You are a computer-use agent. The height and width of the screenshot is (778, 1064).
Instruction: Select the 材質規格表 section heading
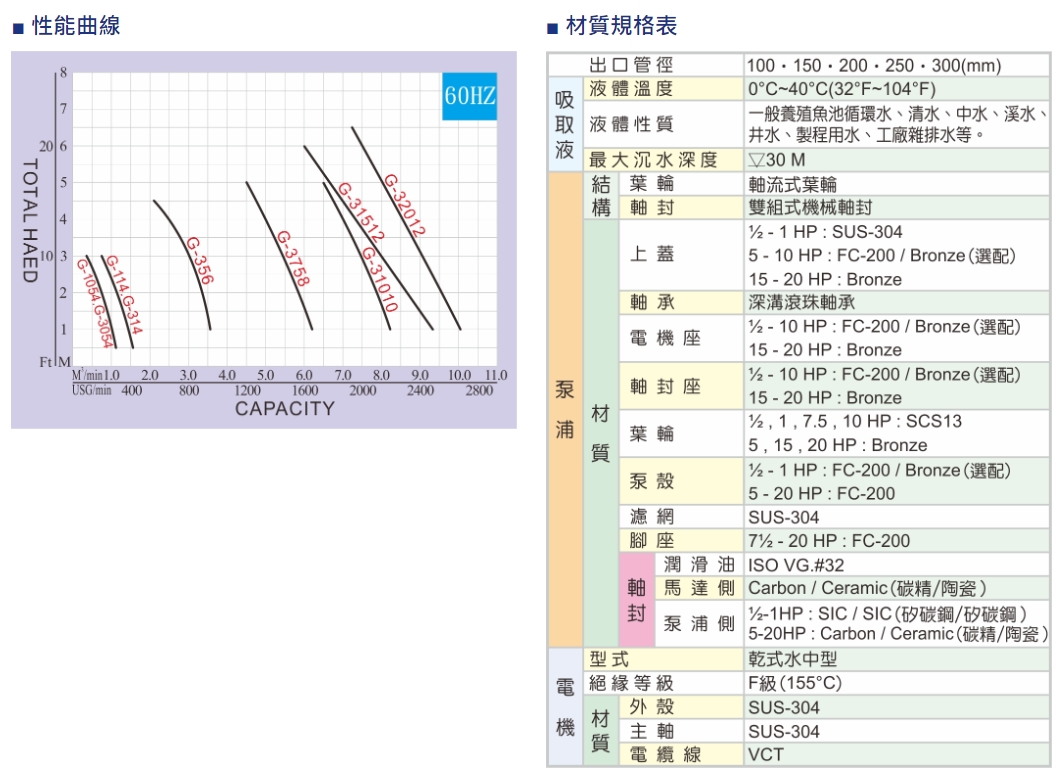[621, 27]
